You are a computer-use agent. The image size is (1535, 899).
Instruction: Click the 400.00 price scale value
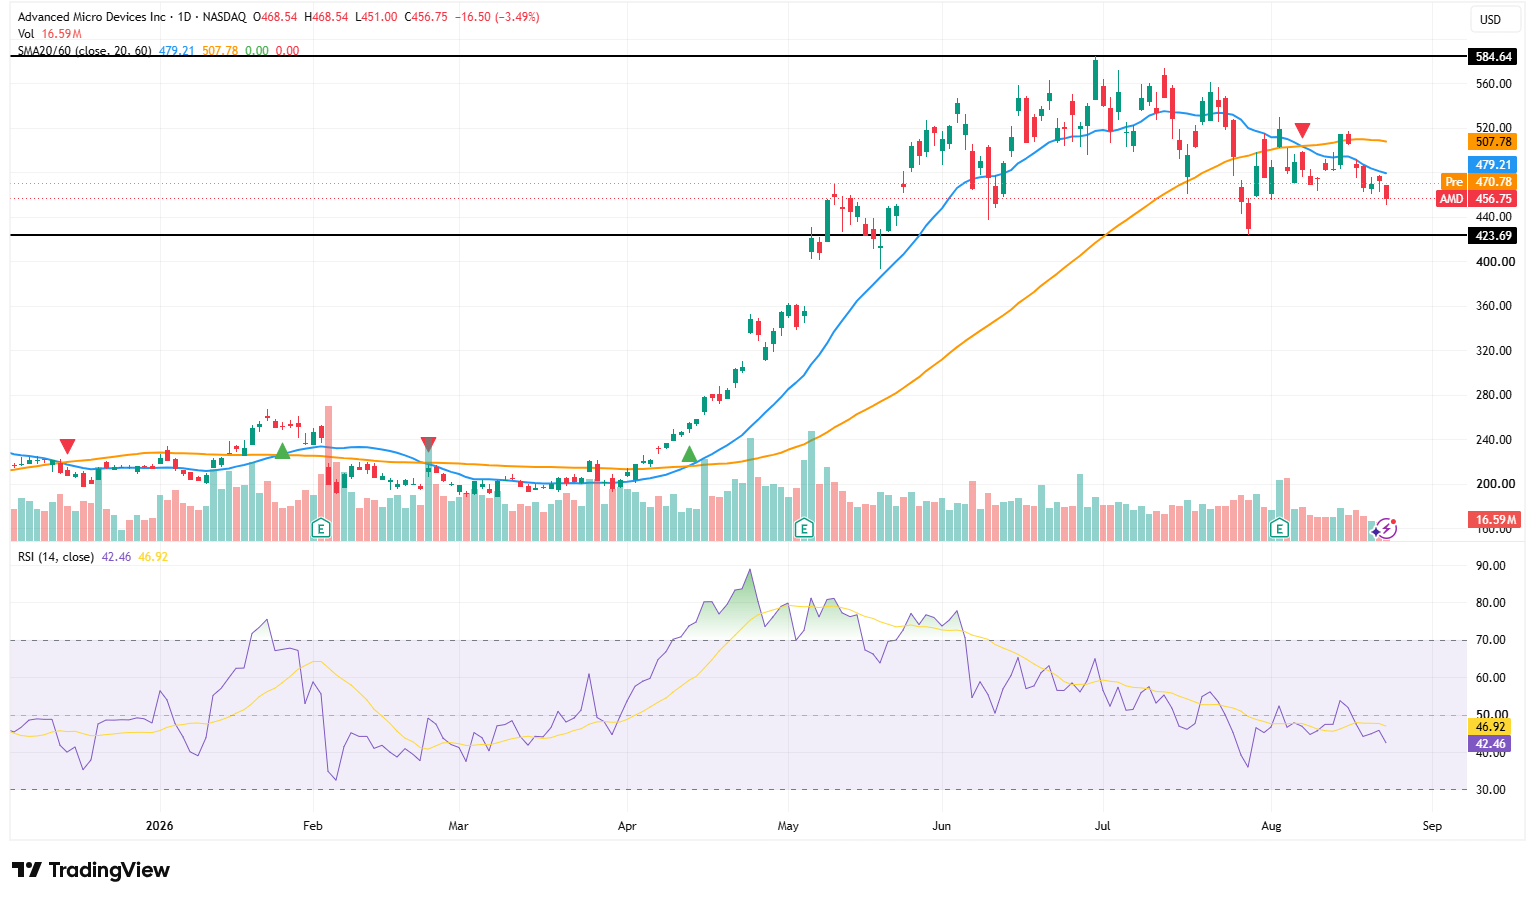coord(1494,262)
